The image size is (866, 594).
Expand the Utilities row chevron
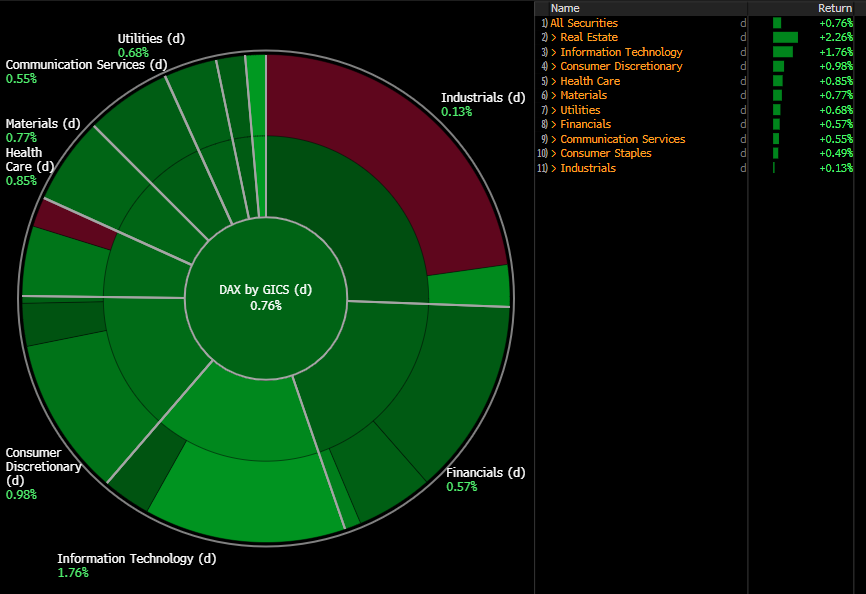point(554,110)
